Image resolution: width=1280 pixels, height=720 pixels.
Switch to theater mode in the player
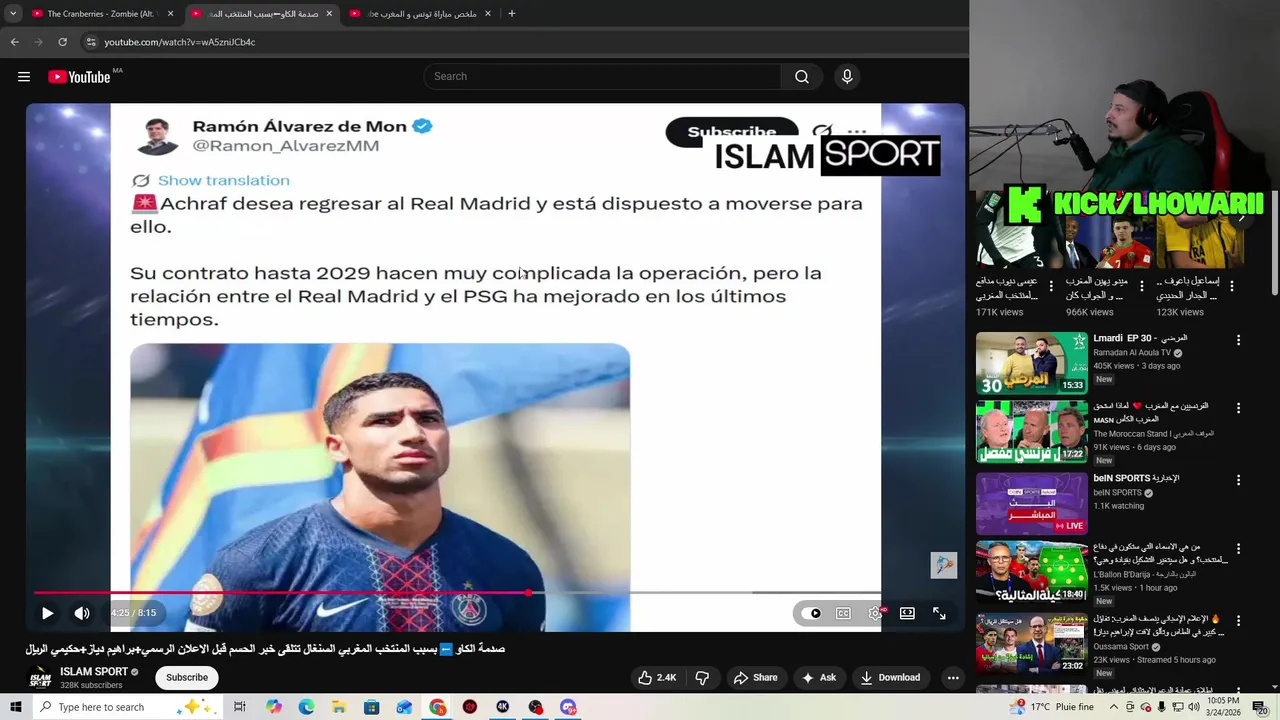click(x=907, y=613)
